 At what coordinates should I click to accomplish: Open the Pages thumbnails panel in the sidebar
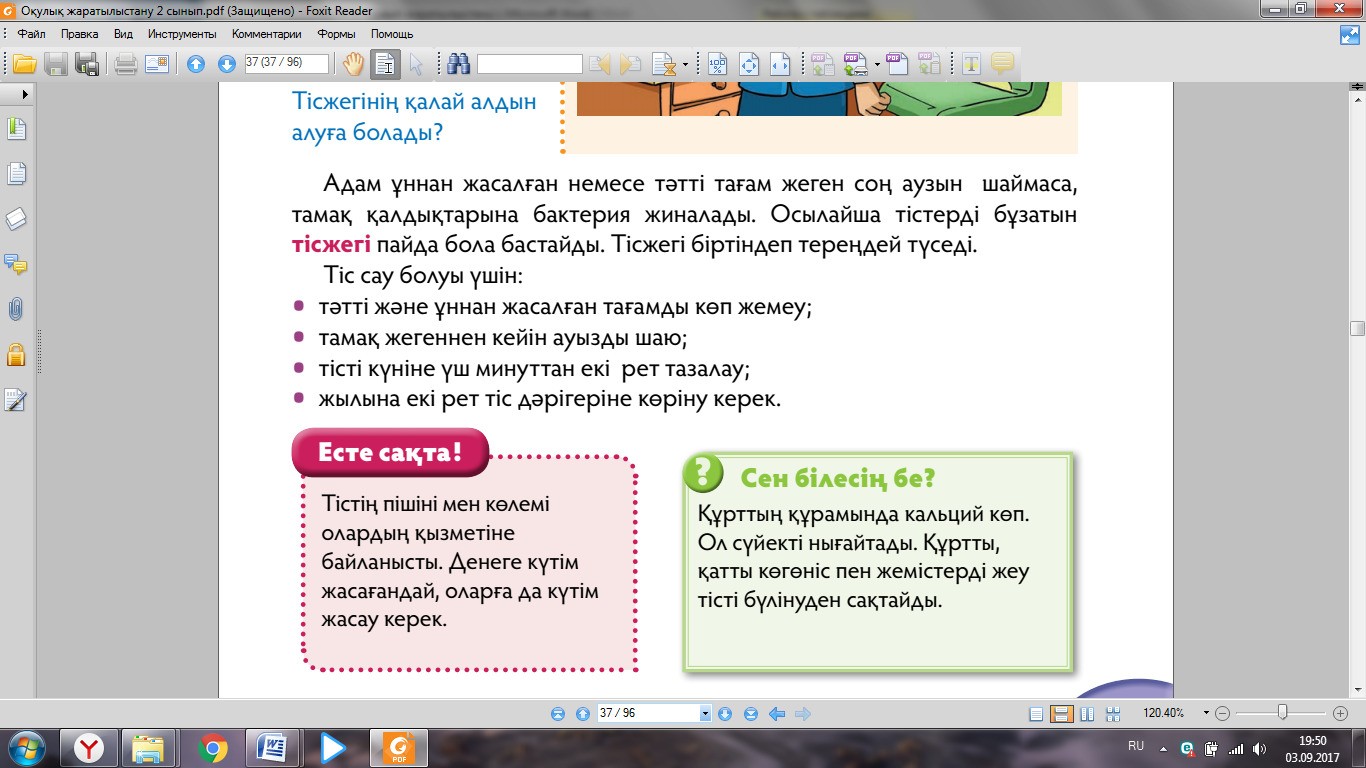coord(16,174)
